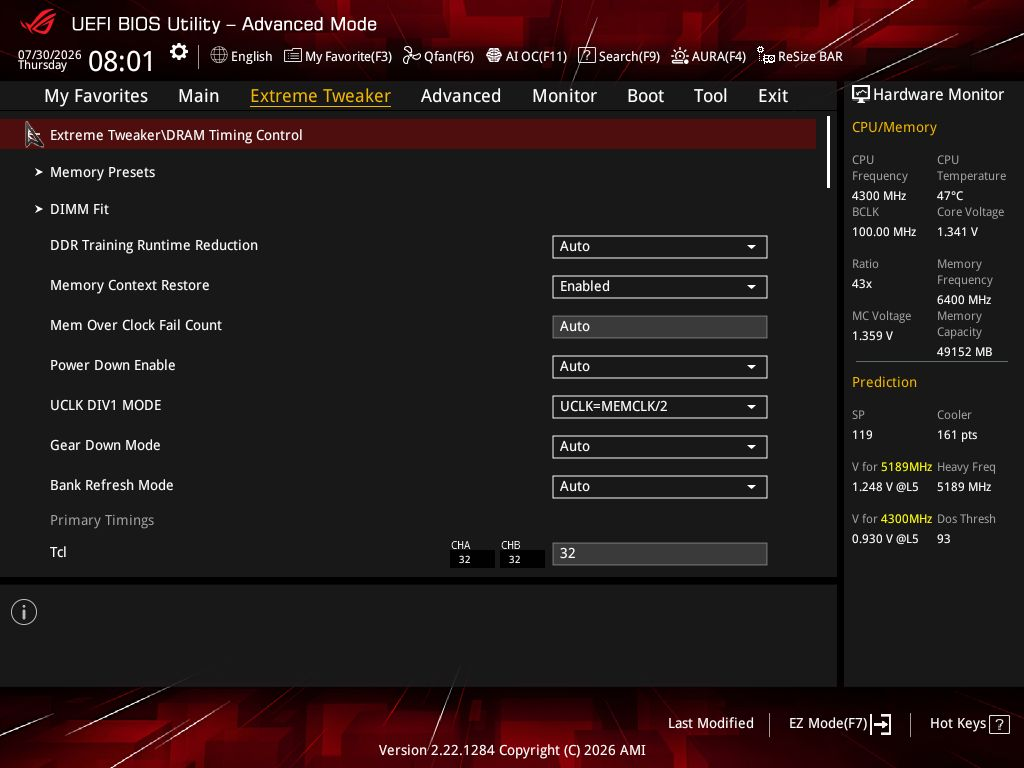Click the AURA lighting icon
The width and height of the screenshot is (1024, 768).
680,56
